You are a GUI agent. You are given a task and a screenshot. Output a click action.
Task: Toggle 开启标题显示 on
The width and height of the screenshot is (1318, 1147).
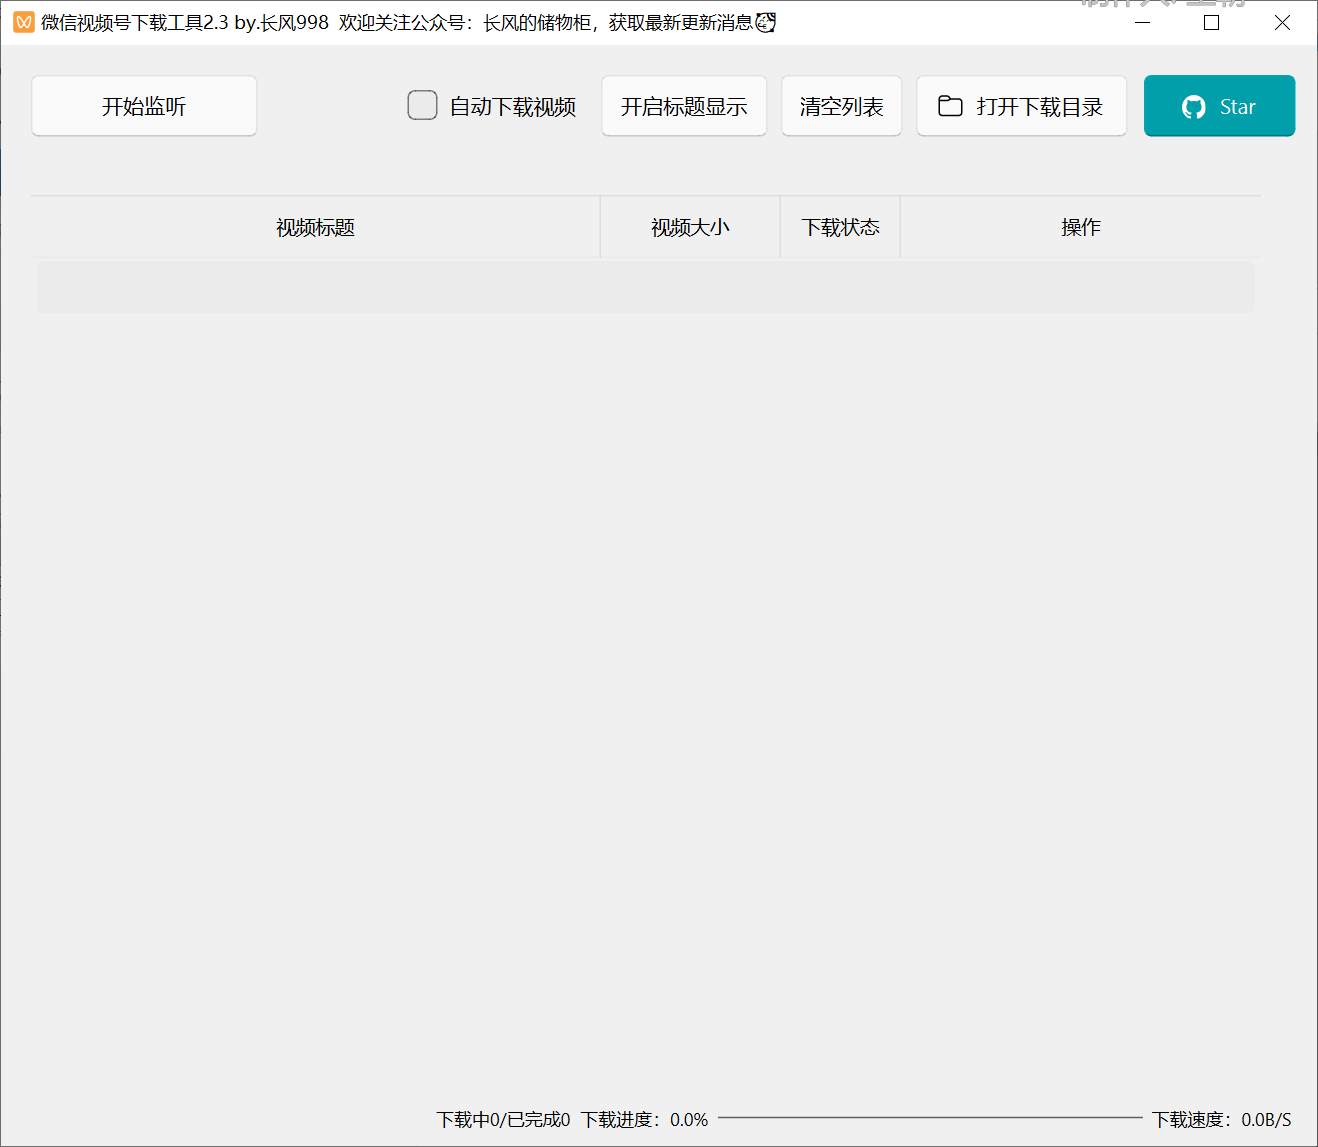pyautogui.click(x=683, y=106)
